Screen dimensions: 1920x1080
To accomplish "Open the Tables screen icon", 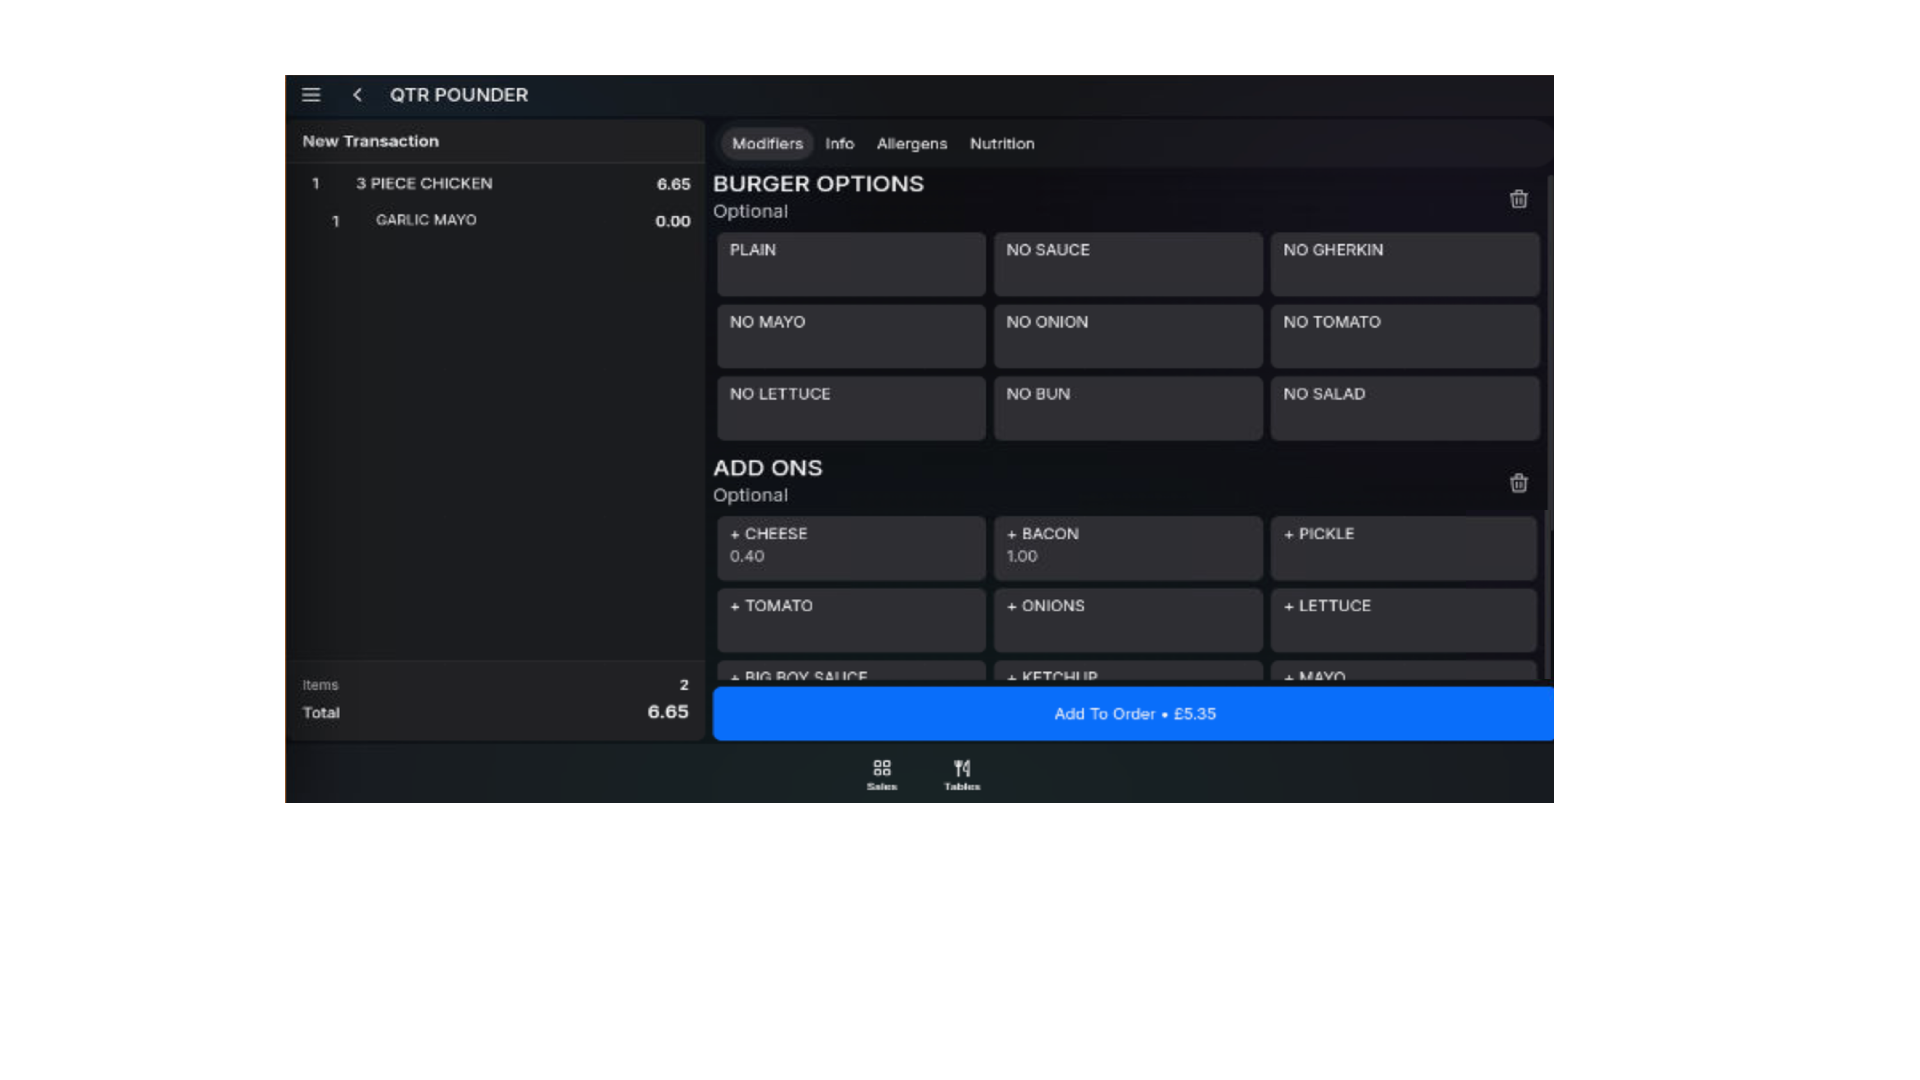I will pos(962,774).
